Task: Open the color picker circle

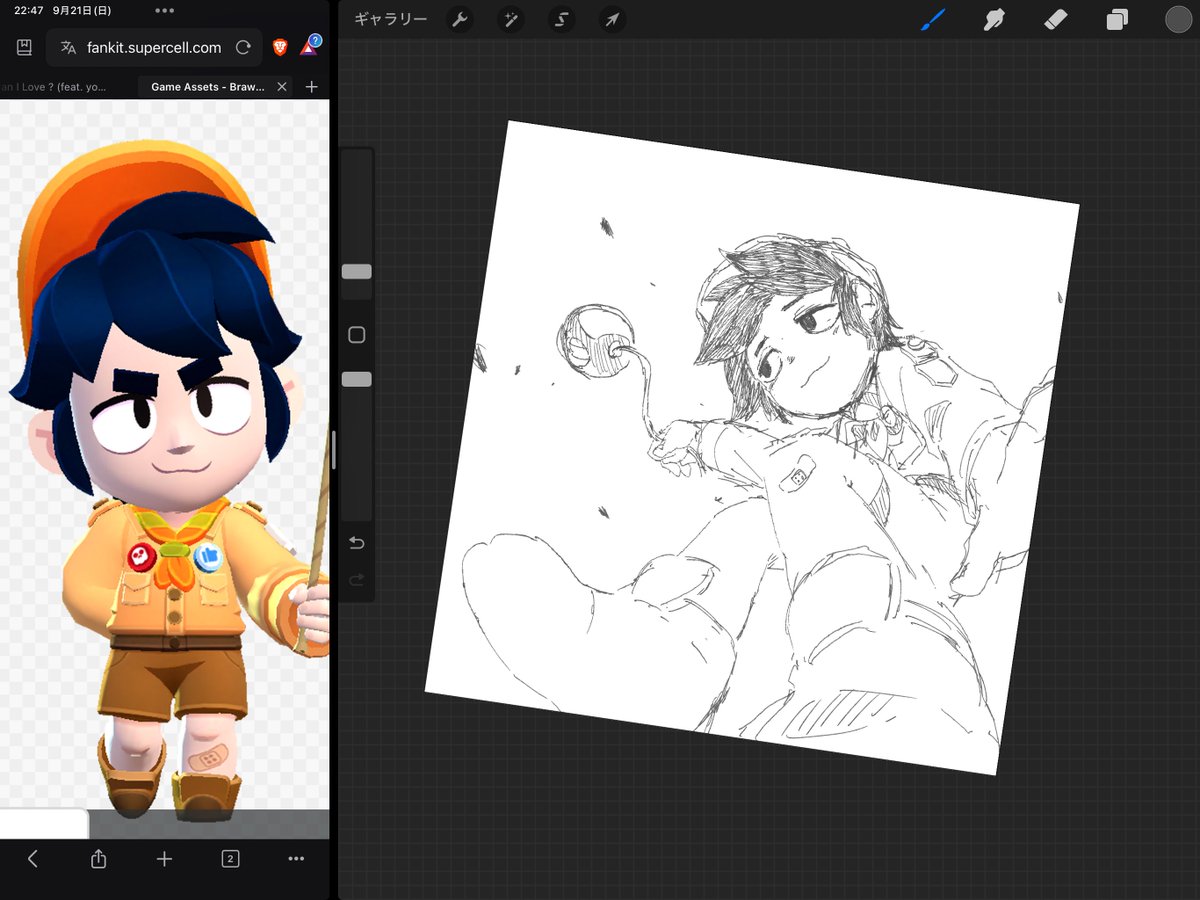Action: click(1178, 19)
